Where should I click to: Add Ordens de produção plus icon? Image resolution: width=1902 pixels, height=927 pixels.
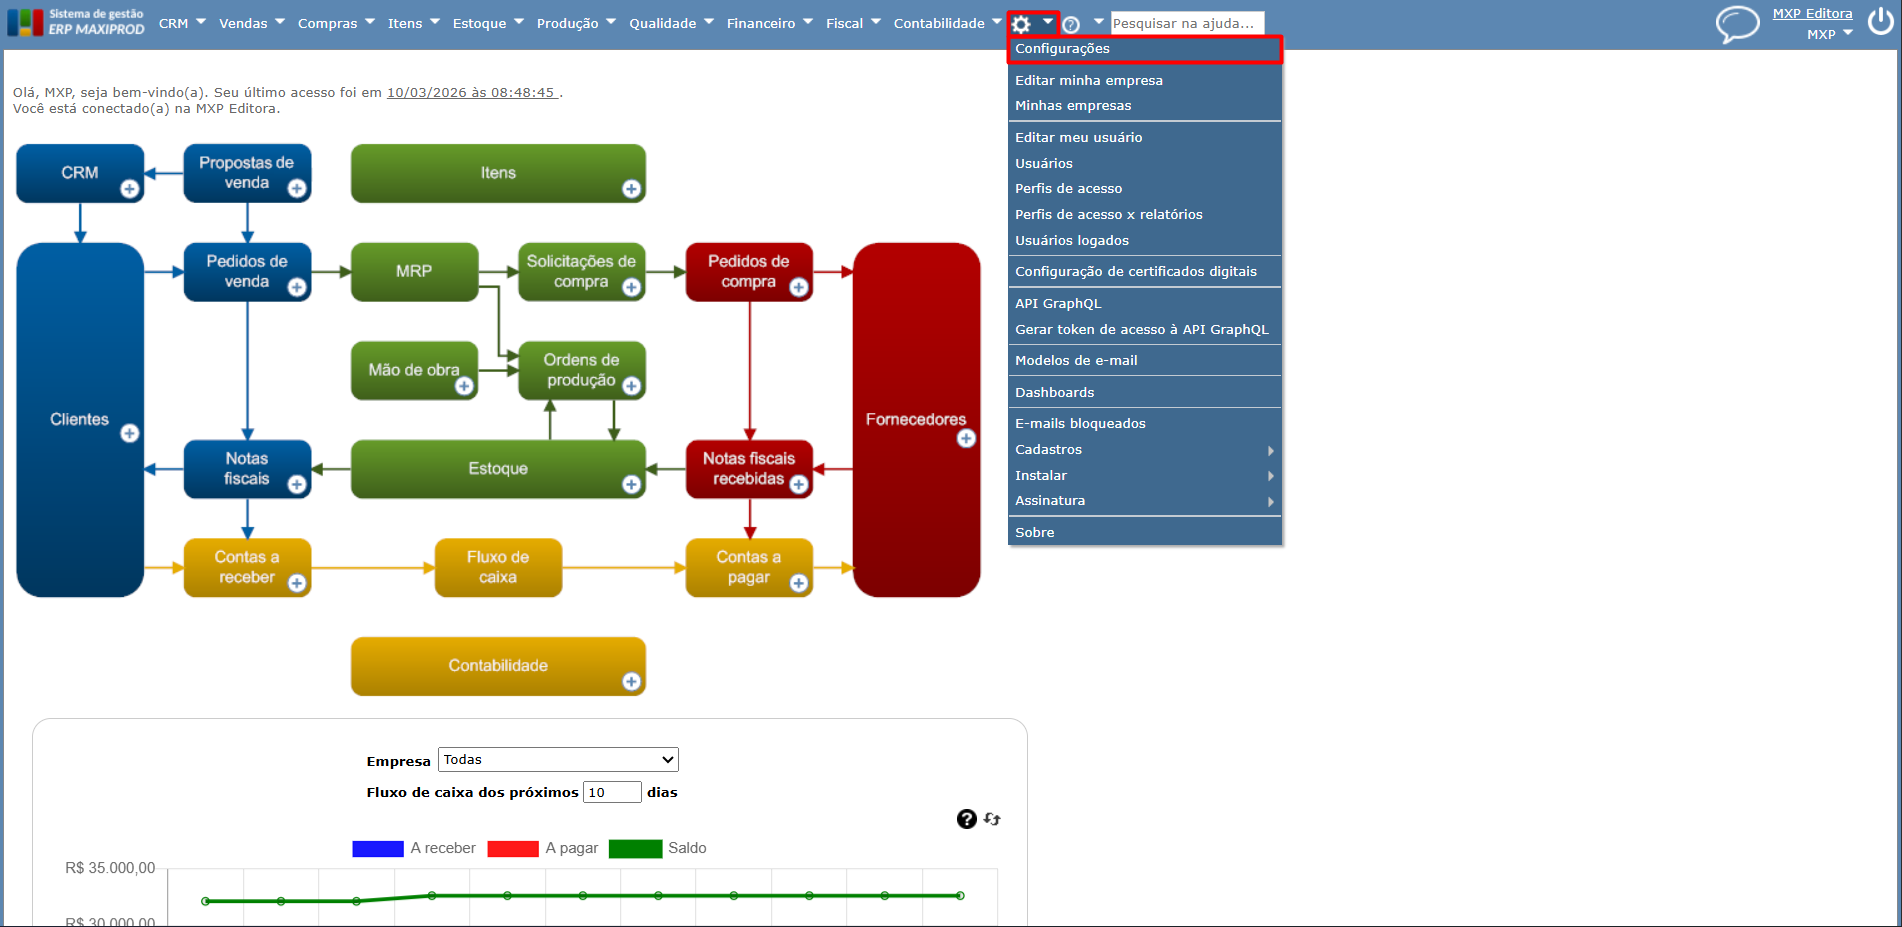(x=631, y=386)
